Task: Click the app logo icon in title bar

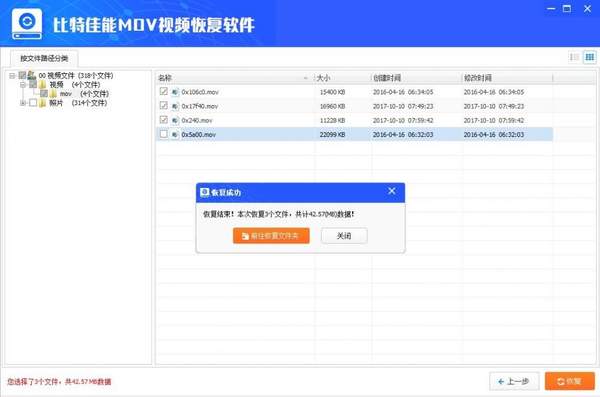Action: pos(27,24)
